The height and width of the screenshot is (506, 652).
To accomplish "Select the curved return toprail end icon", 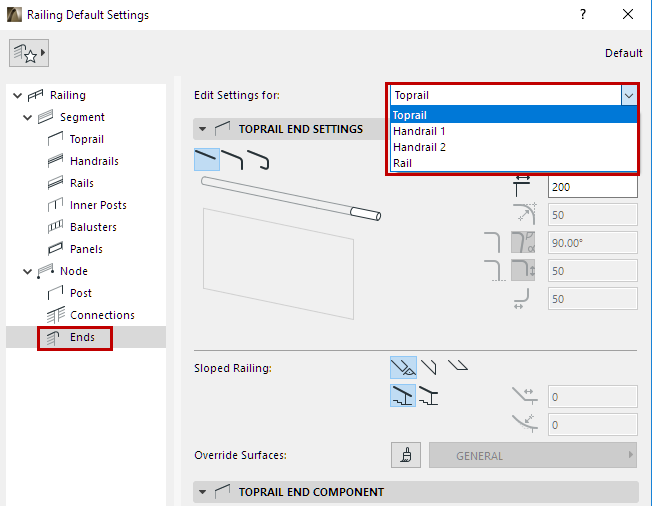I will (x=259, y=158).
